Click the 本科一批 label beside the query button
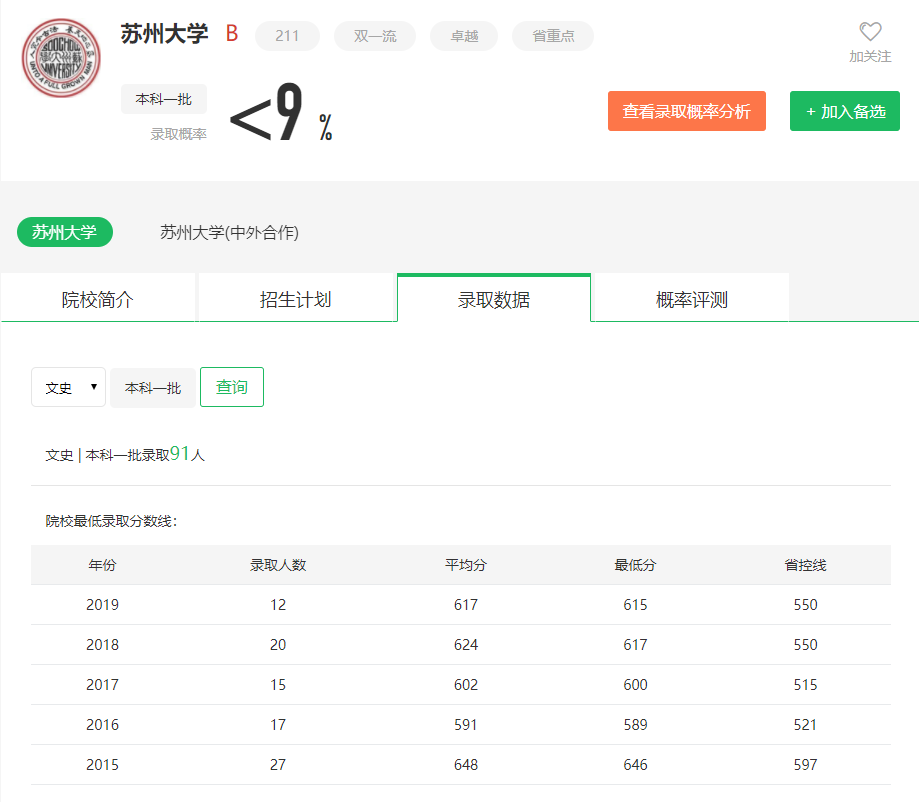The width and height of the screenshot is (919, 802). point(153,388)
